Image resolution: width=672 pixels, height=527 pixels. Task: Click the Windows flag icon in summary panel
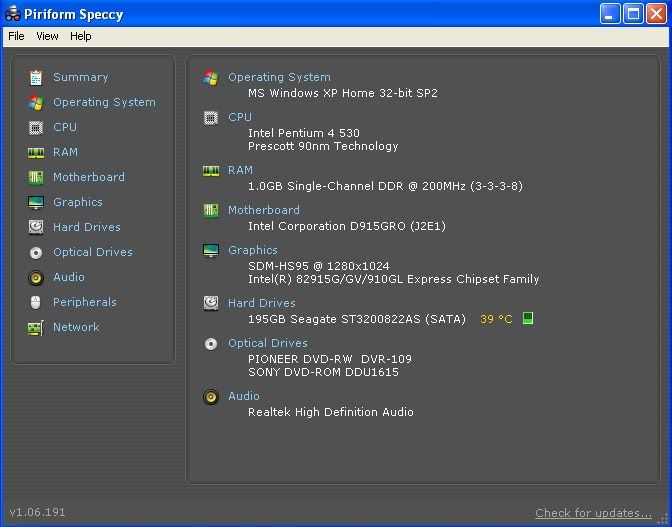click(x=211, y=78)
